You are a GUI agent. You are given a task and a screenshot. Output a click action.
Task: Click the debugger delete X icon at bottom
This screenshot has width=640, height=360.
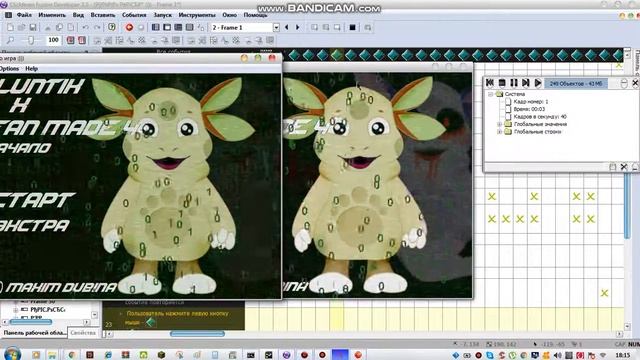[624, 167]
